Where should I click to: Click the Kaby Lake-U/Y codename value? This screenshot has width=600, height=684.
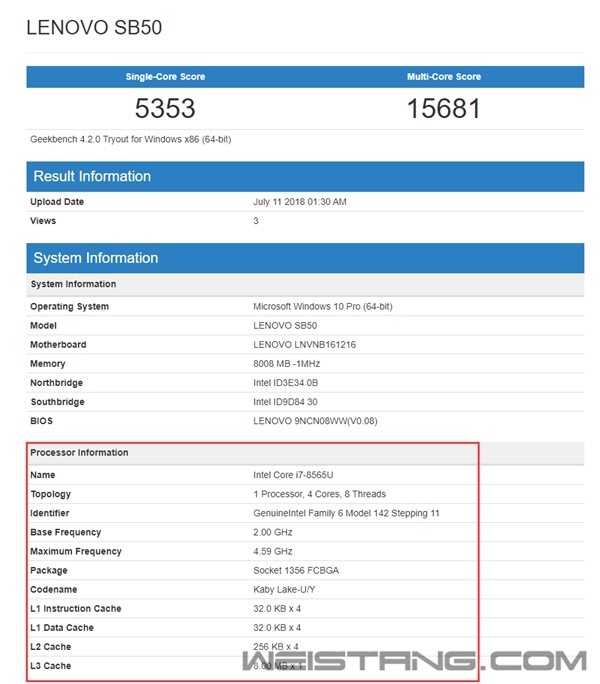coord(284,589)
